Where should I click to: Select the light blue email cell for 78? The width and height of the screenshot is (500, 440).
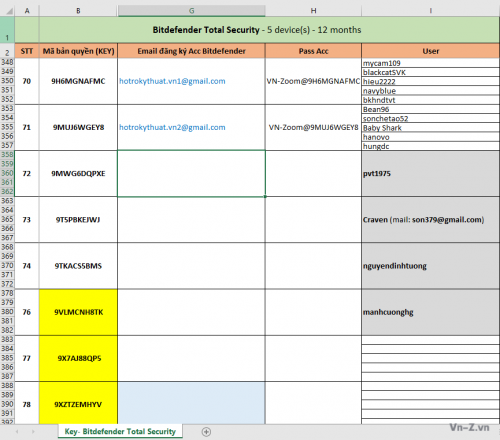pos(191,403)
